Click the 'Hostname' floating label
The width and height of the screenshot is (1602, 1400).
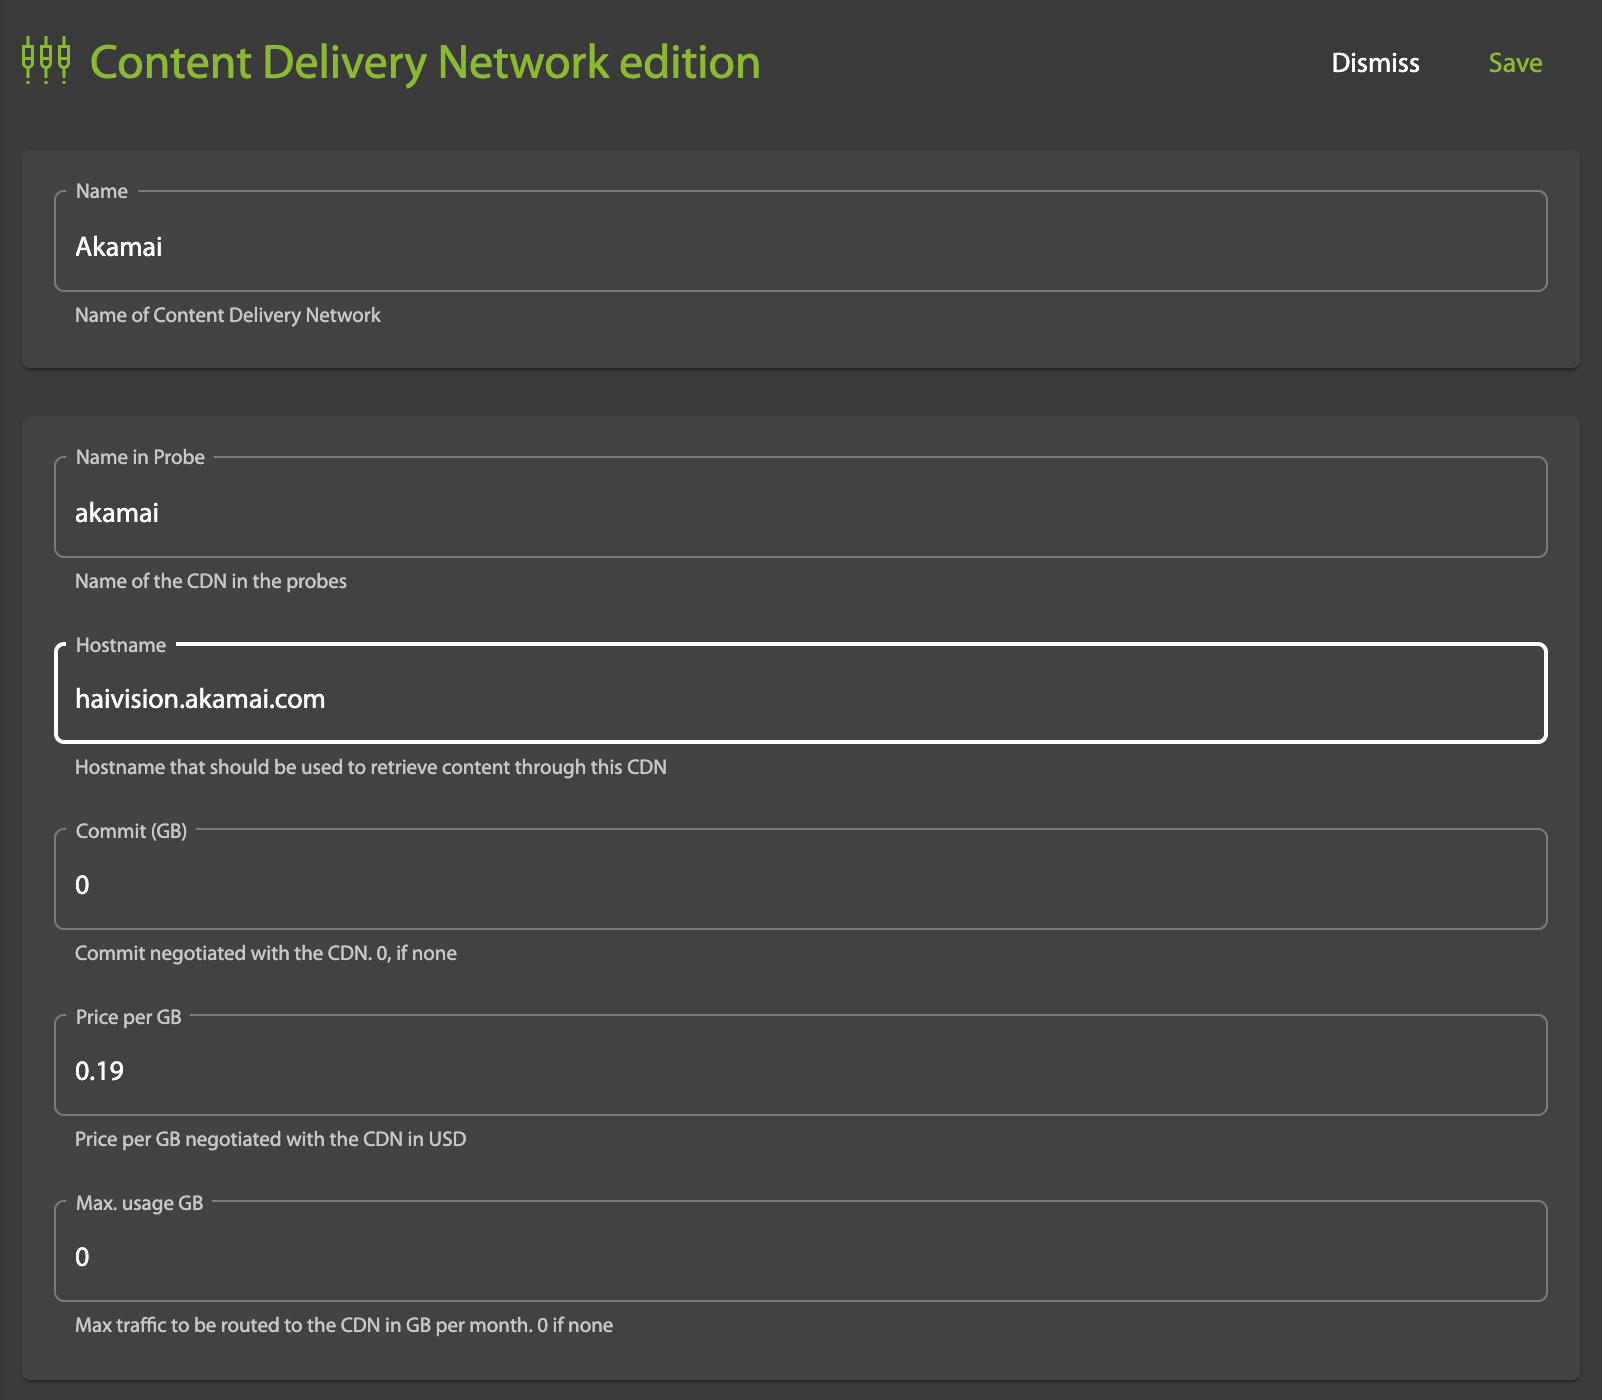[121, 645]
